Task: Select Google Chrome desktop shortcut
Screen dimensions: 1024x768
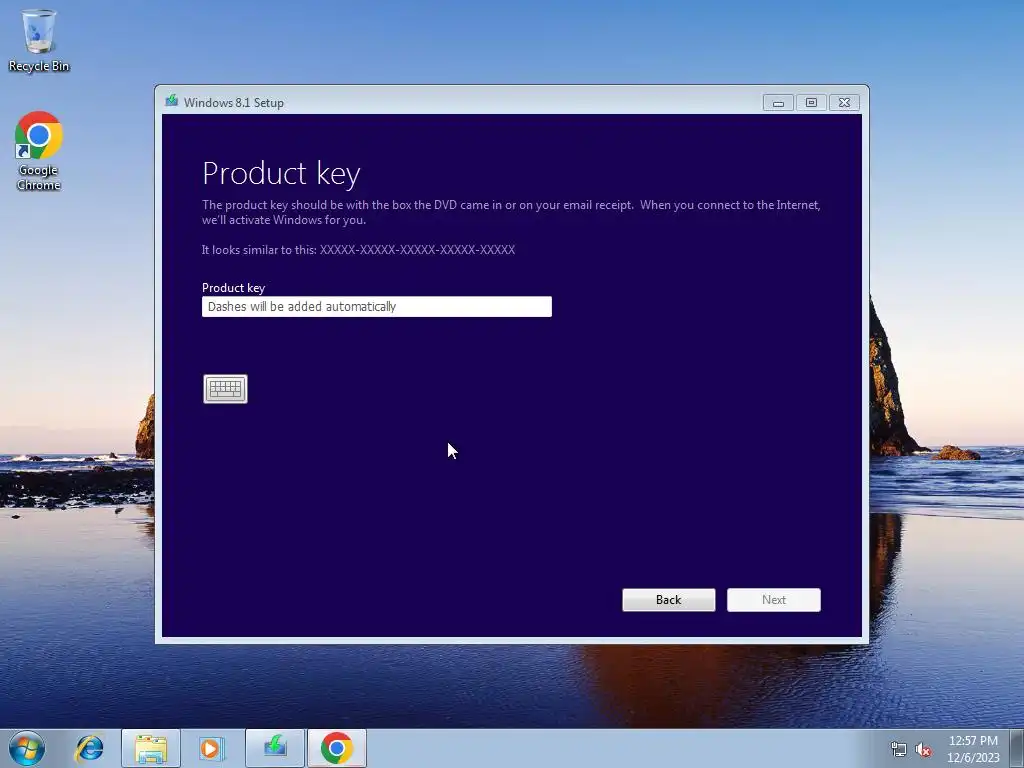Action: [x=39, y=151]
